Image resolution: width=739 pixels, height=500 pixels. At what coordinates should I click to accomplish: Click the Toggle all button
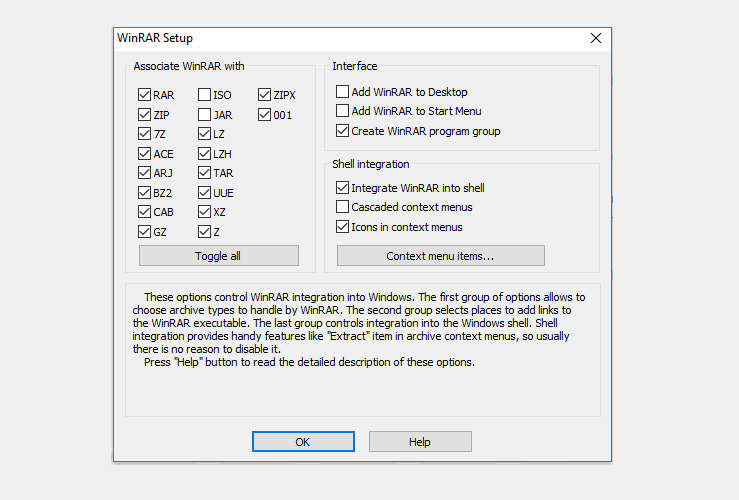click(219, 255)
